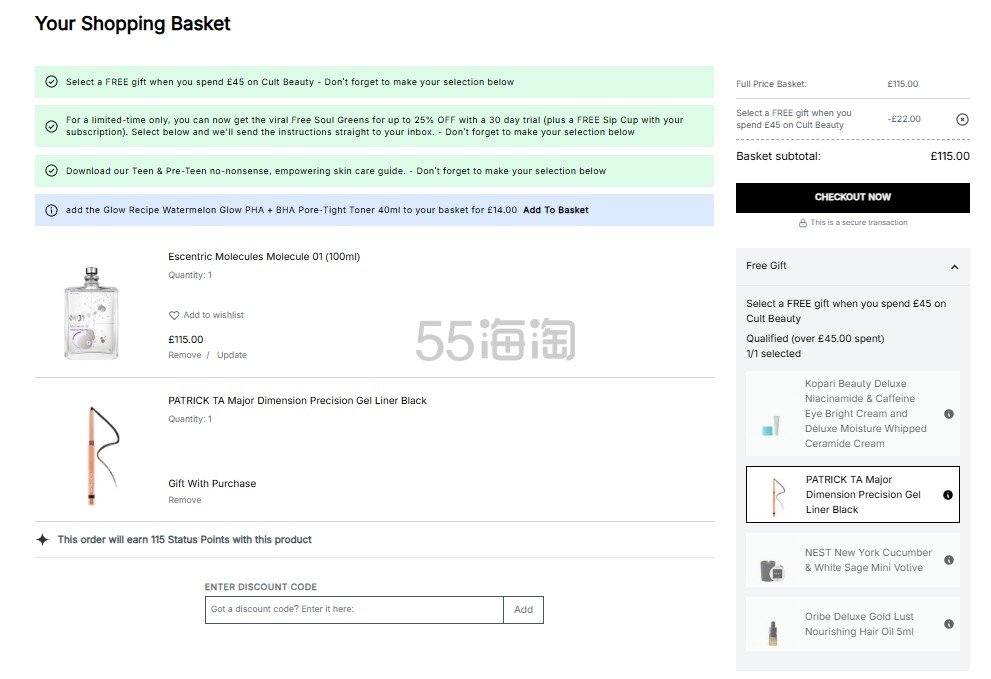991x679 pixels.
Task: Click Your Shopping Basket heading
Action: (133, 24)
